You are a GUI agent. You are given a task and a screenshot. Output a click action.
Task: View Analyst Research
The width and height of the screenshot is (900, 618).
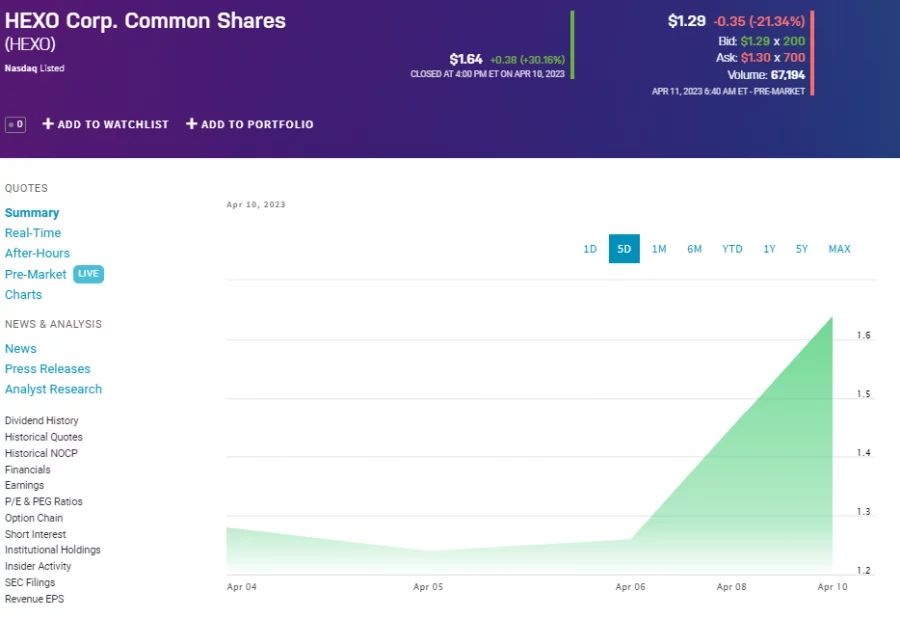coord(53,389)
